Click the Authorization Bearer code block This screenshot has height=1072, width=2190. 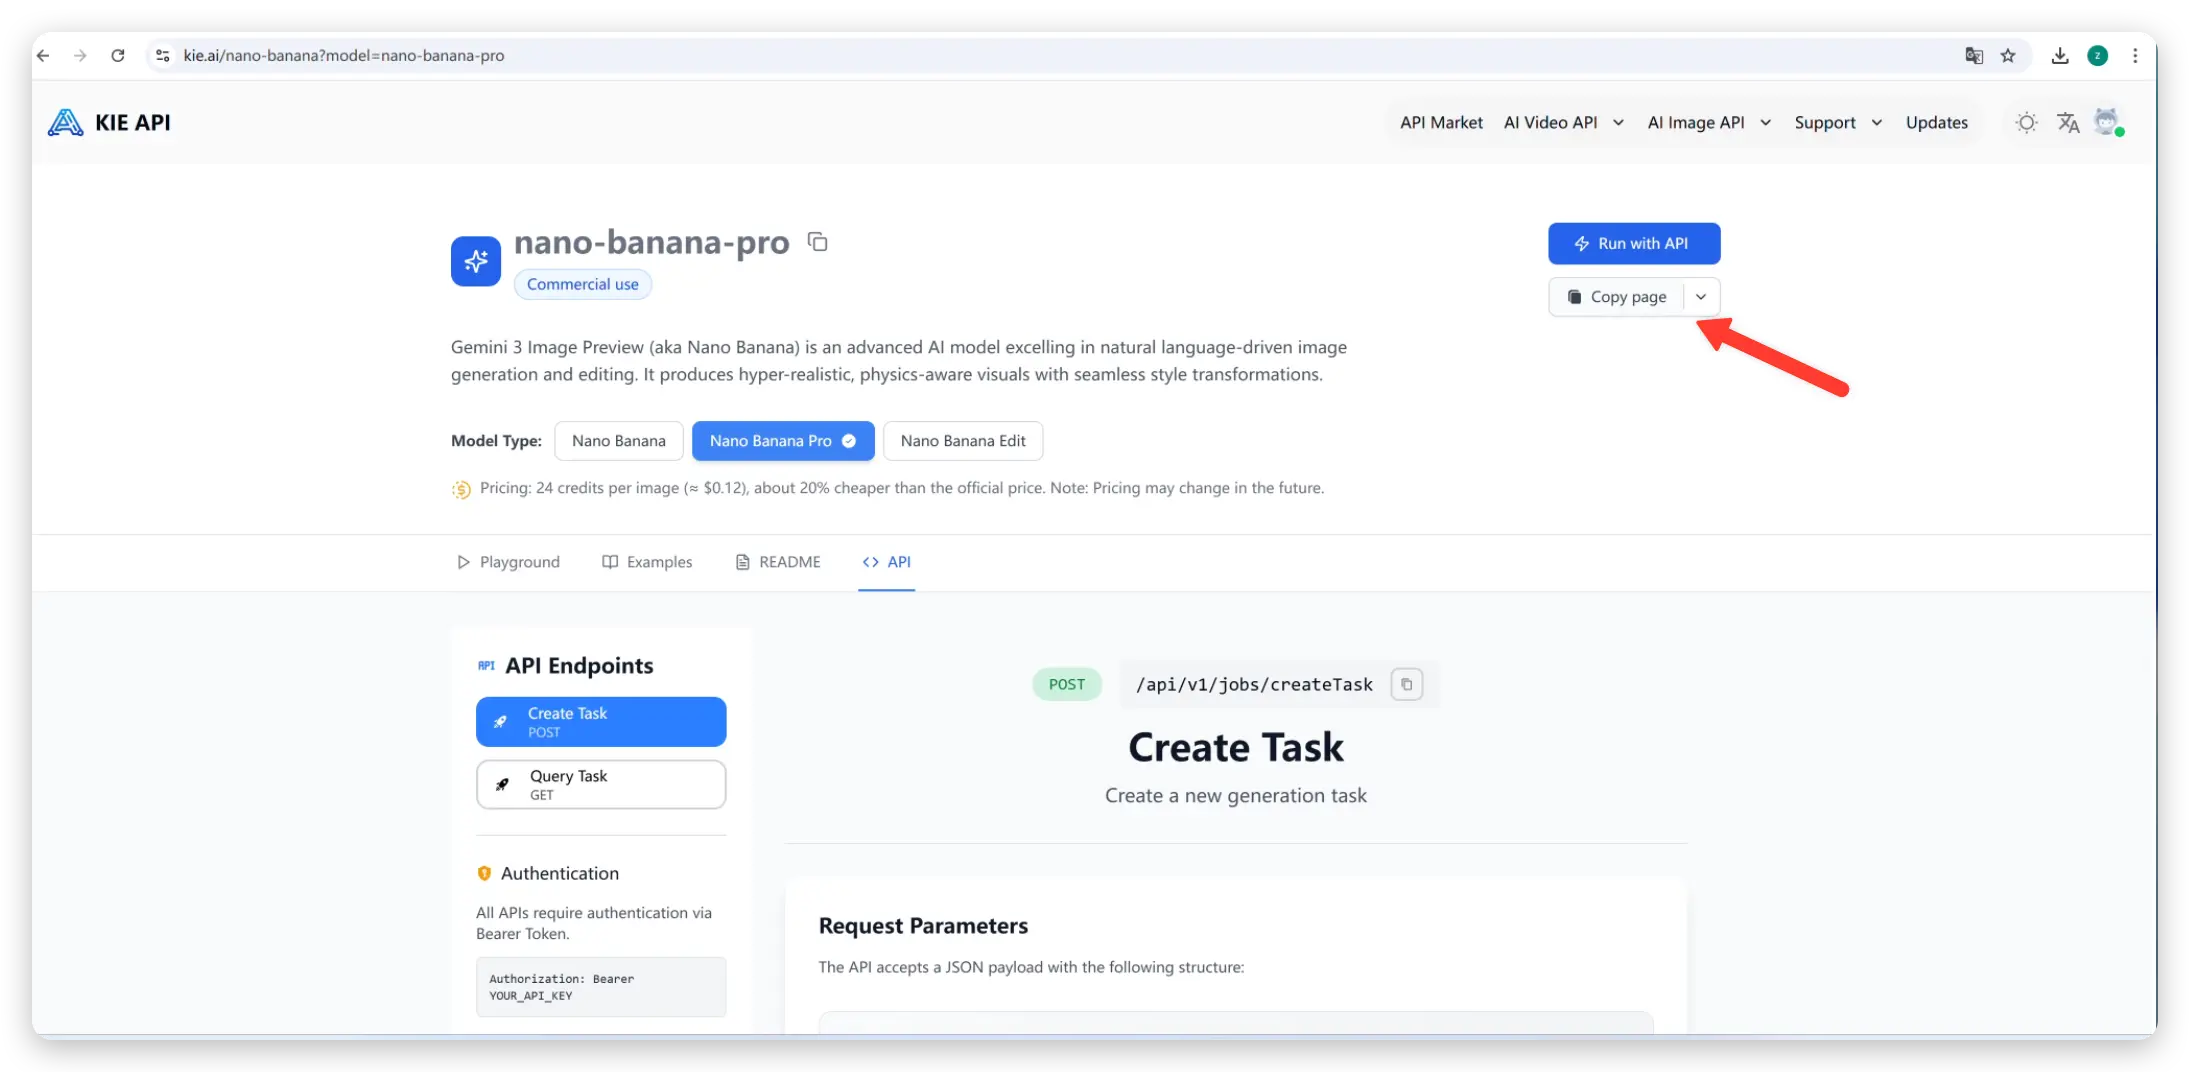[601, 987]
